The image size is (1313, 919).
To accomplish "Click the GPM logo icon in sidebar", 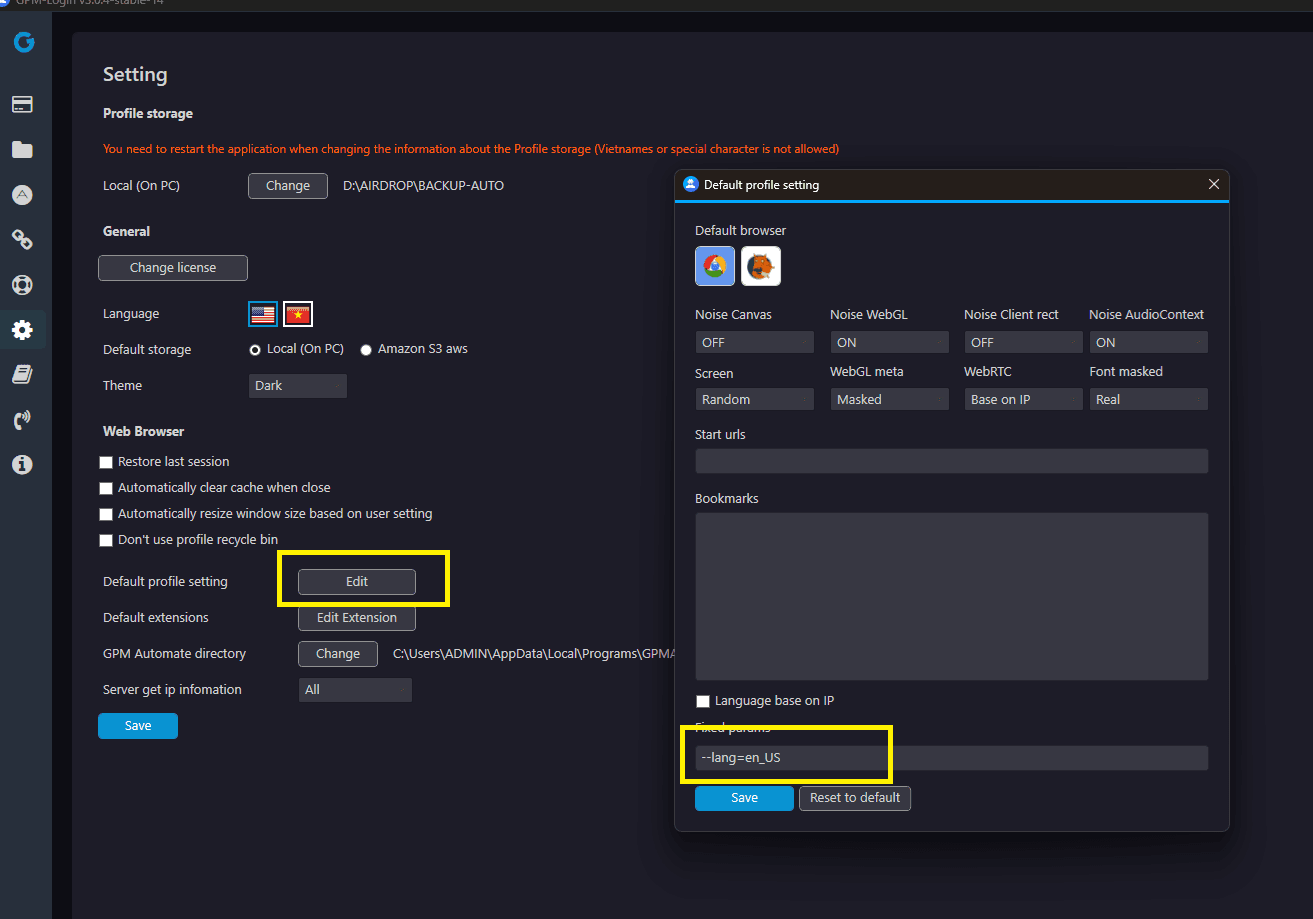I will [x=24, y=42].
